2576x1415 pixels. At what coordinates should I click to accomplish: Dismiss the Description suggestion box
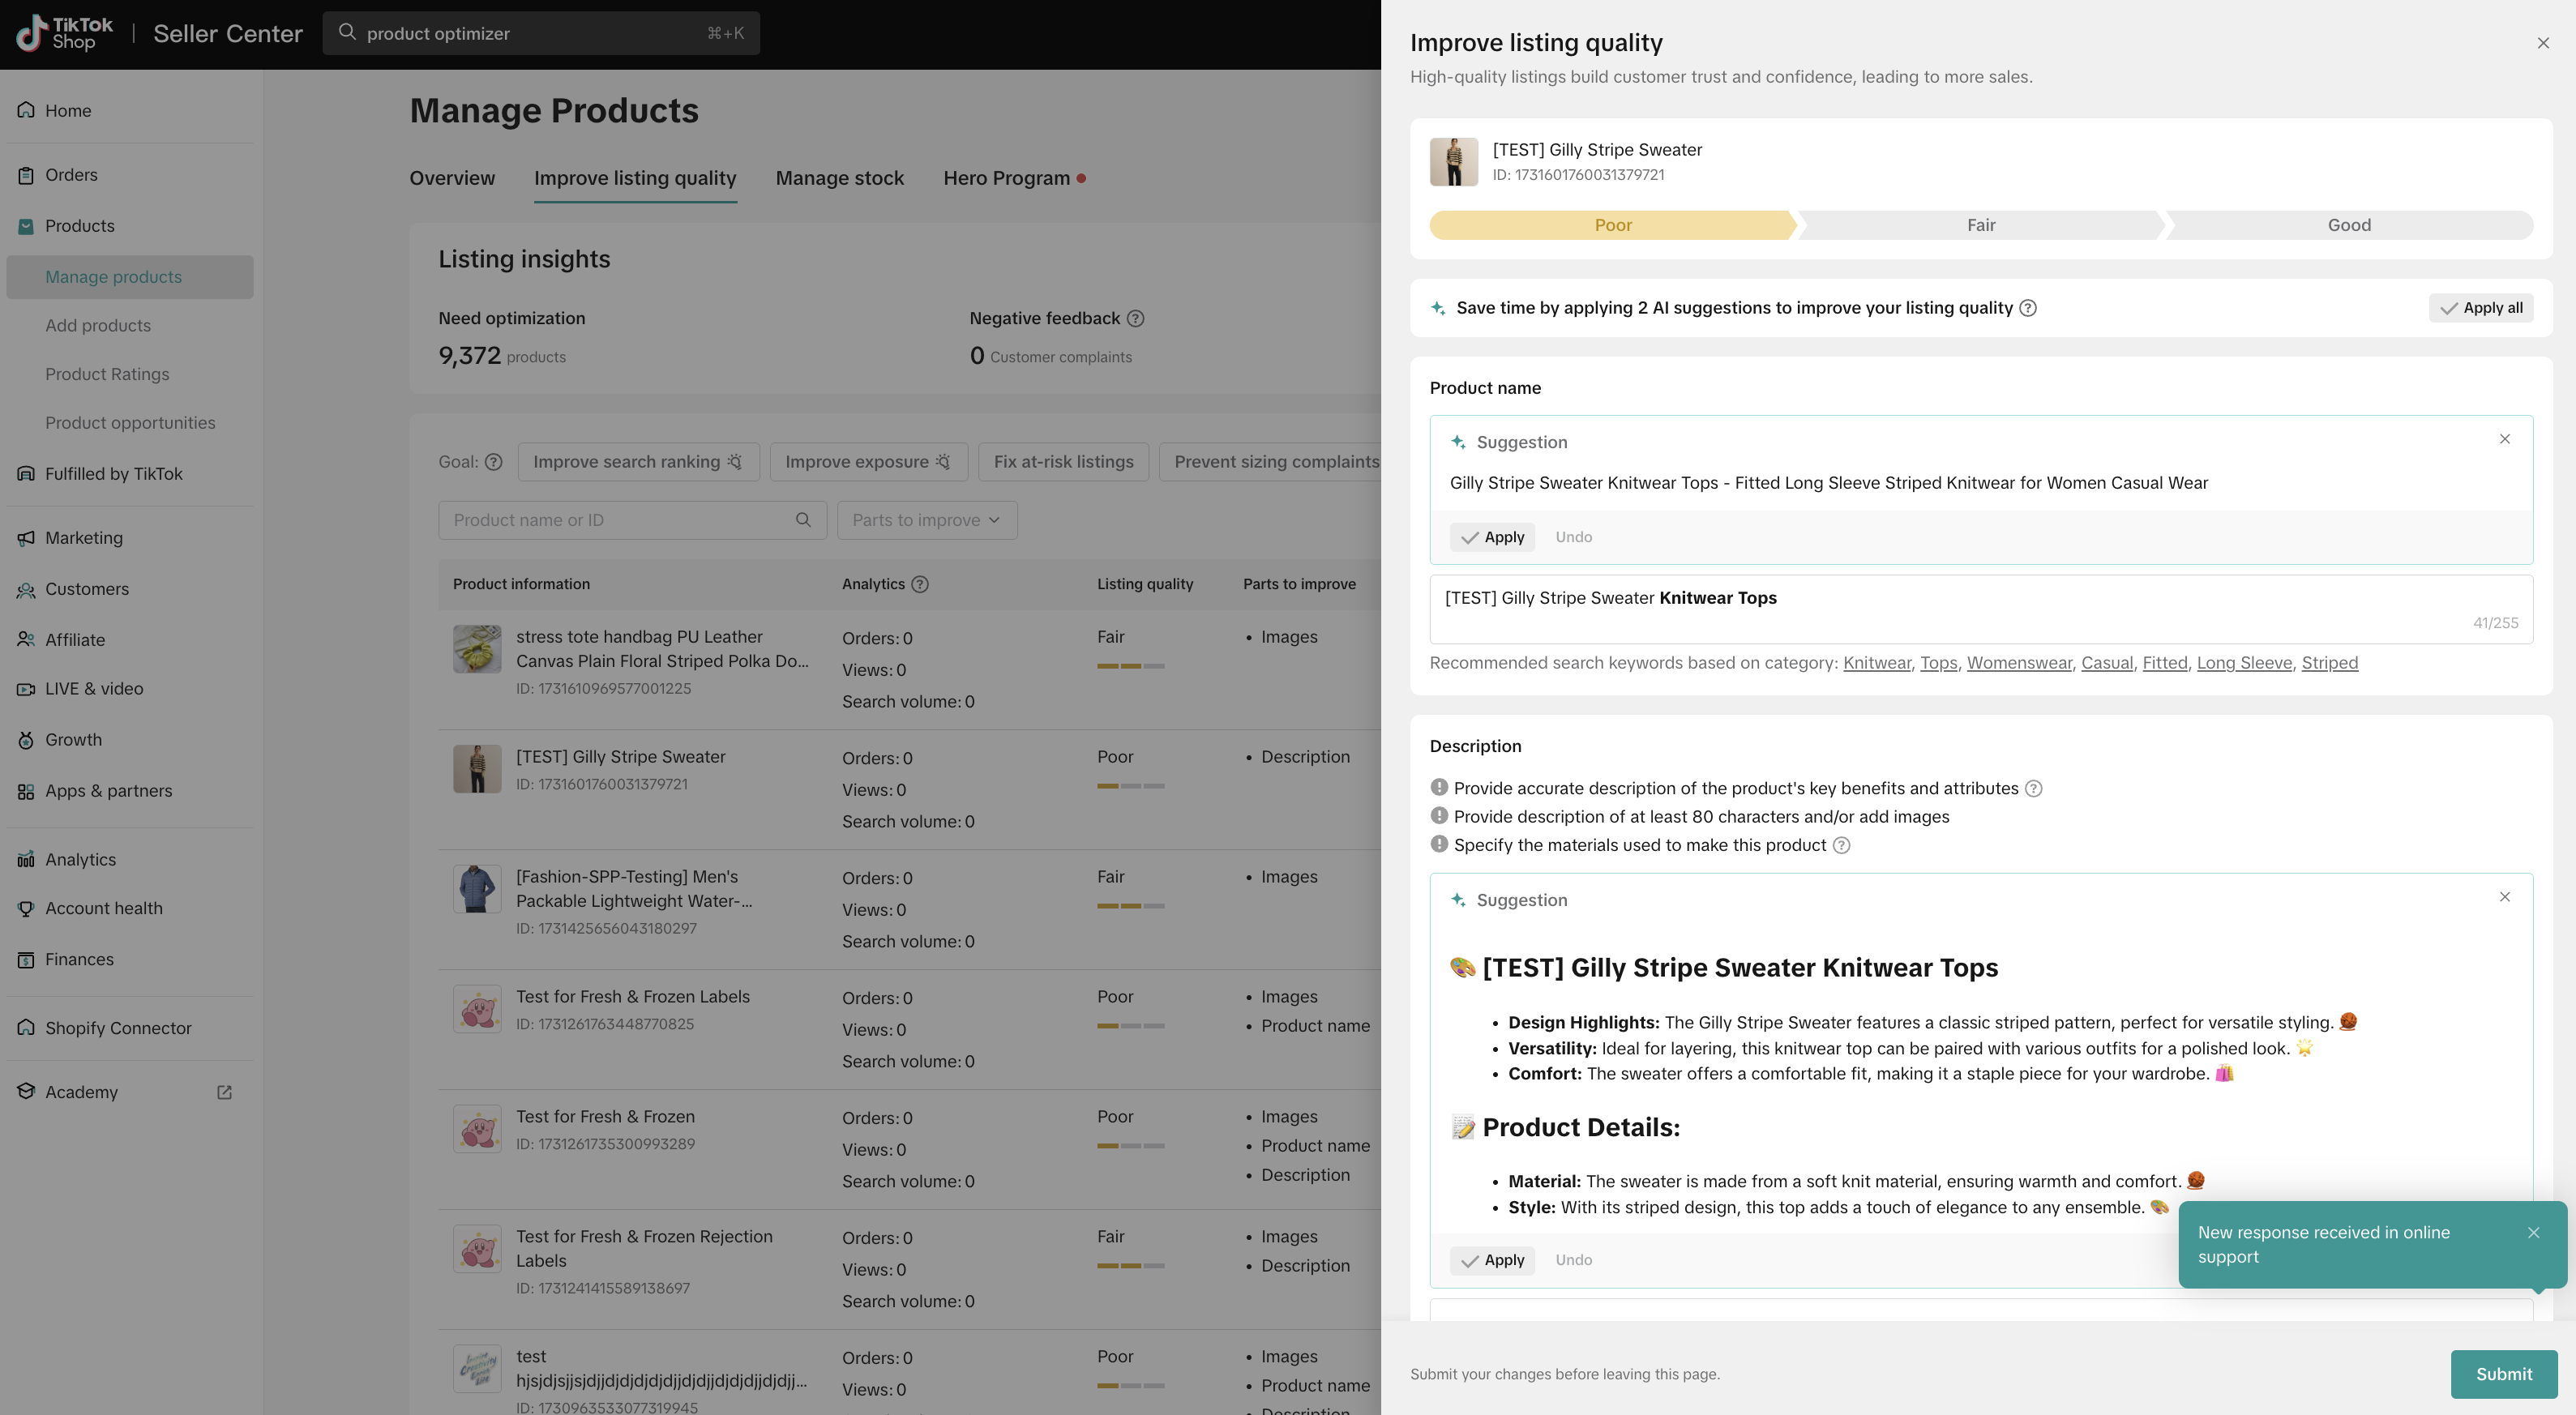2504,897
